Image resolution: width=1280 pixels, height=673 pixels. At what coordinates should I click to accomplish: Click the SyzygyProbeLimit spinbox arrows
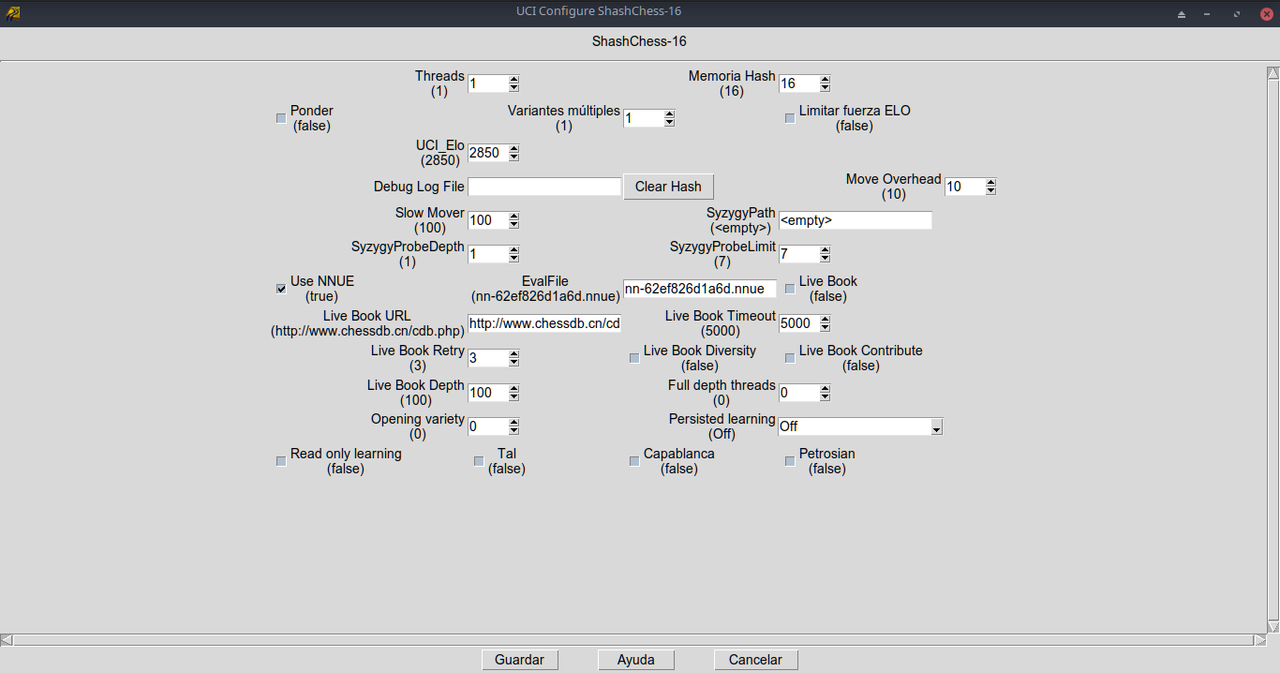825,255
